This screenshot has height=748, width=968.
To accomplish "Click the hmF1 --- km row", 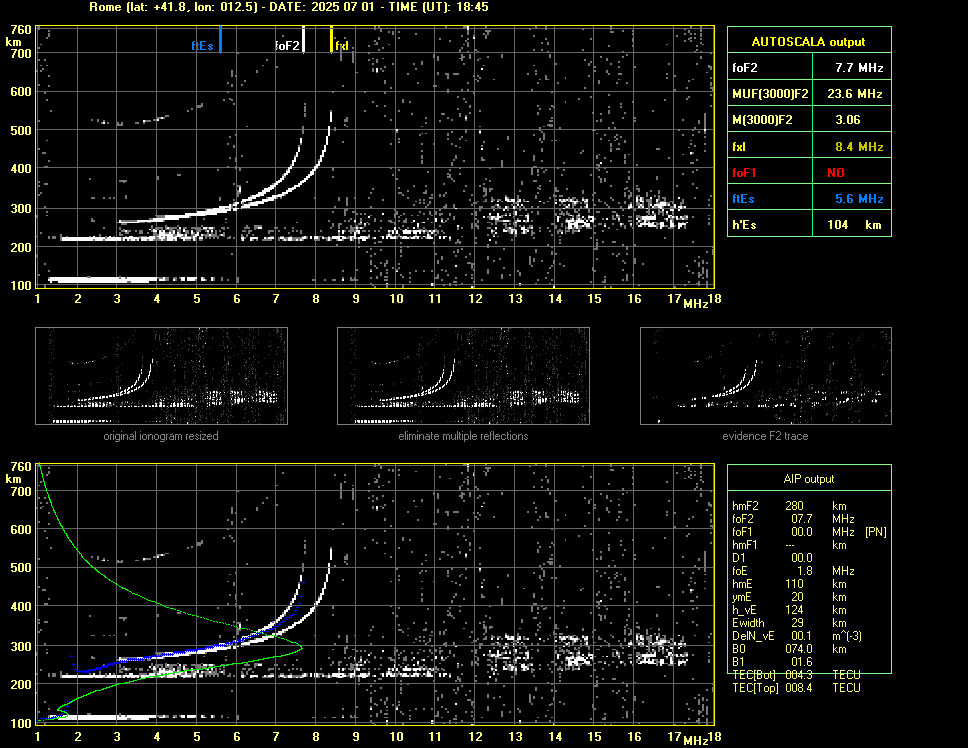I will 790,545.
